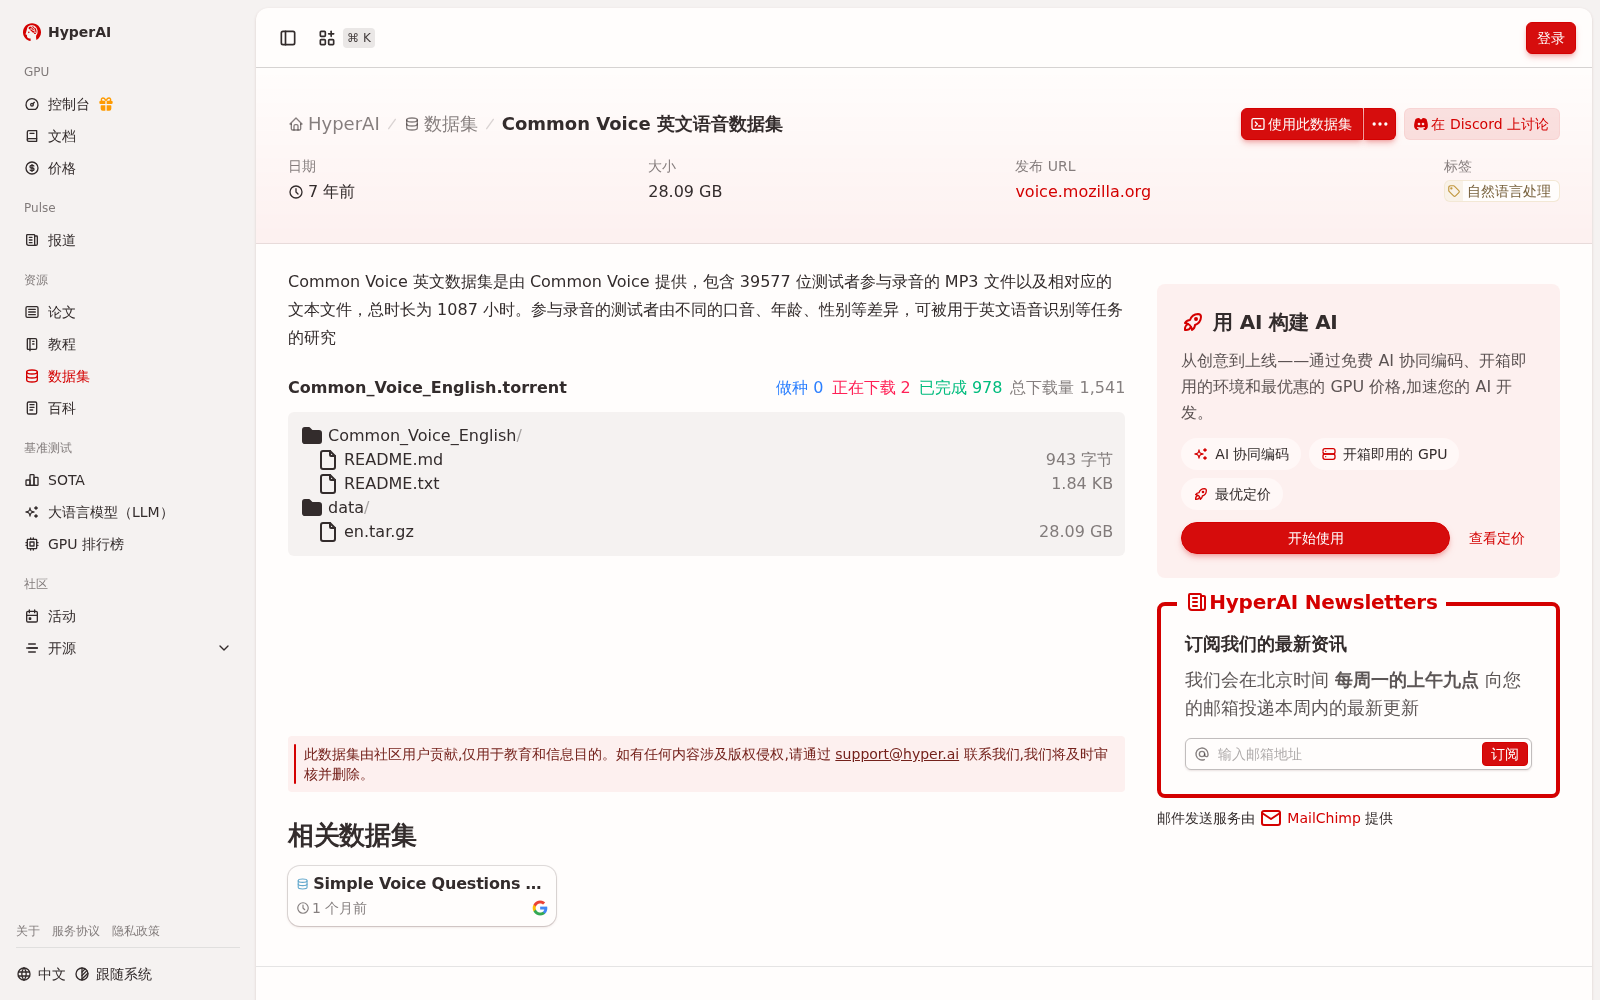Click README.md file icon

(328, 459)
